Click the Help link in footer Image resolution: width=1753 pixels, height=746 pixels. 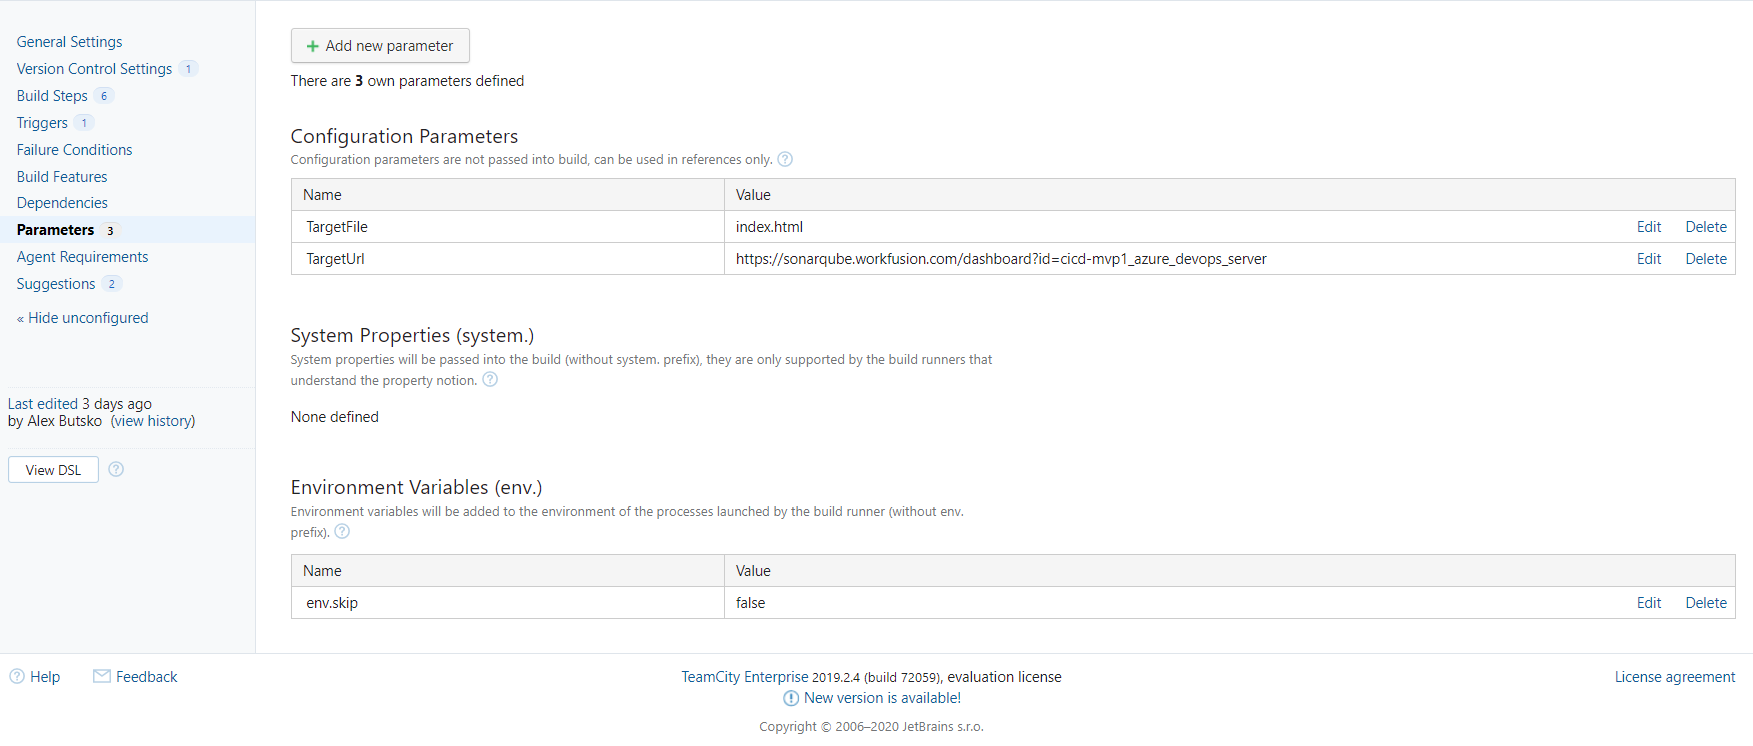[x=45, y=677]
